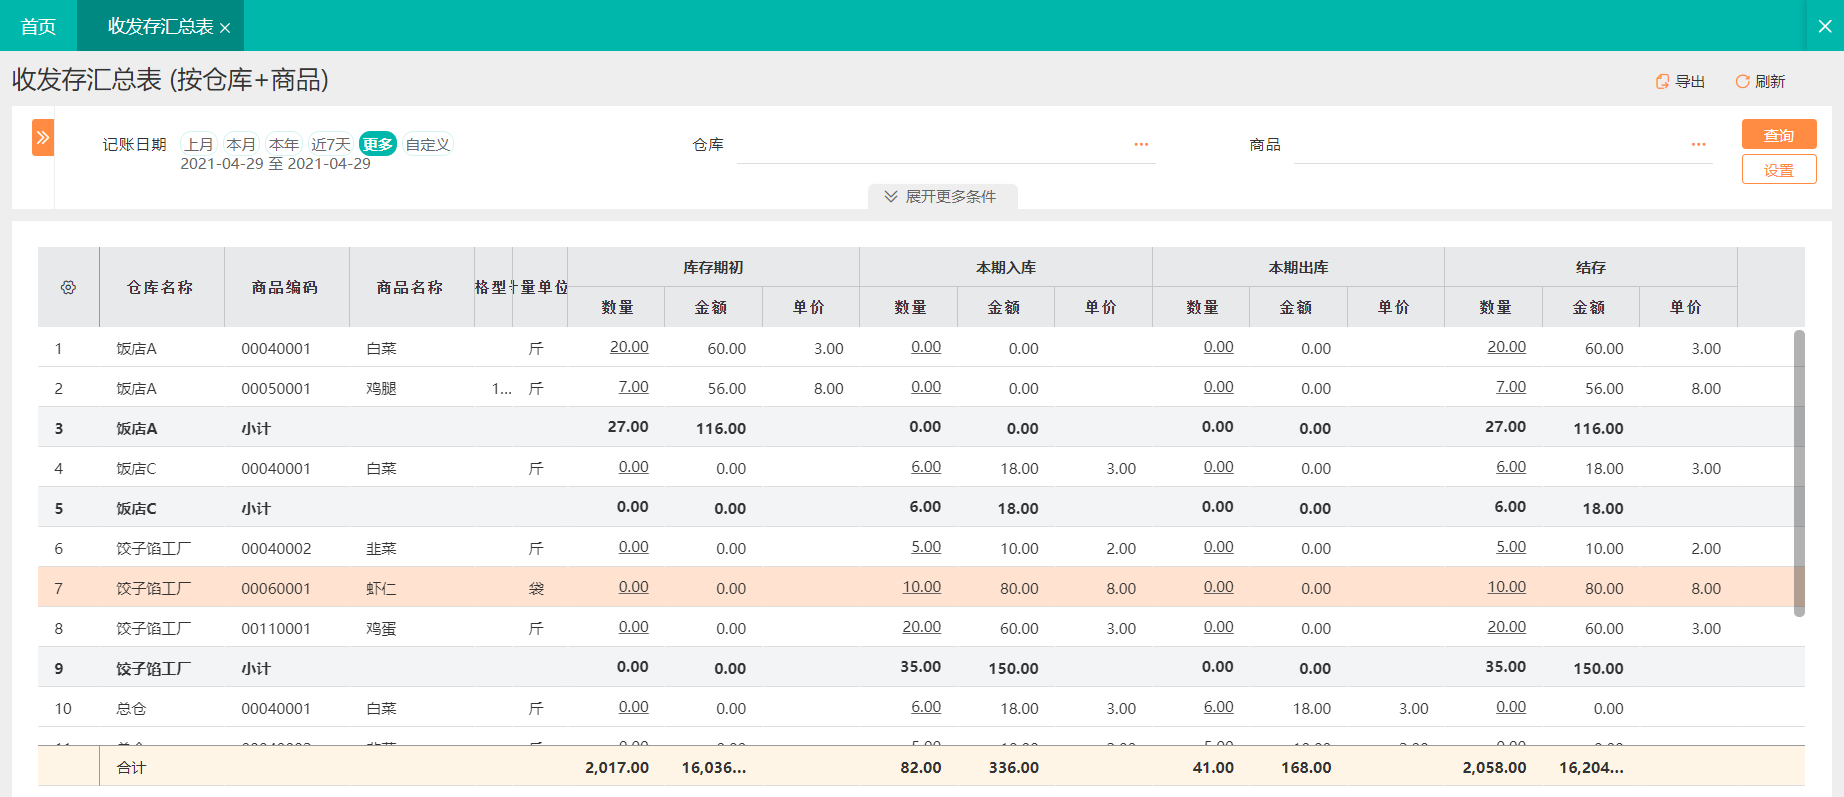Choose the 自定义 custom date option
1844x797 pixels.
(428, 144)
